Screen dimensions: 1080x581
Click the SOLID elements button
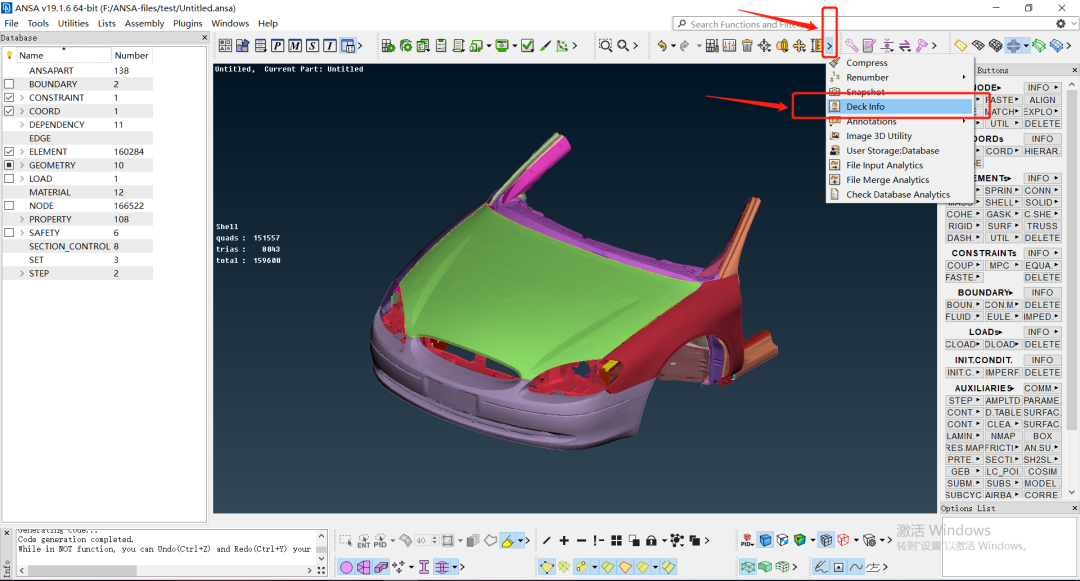tap(1041, 202)
